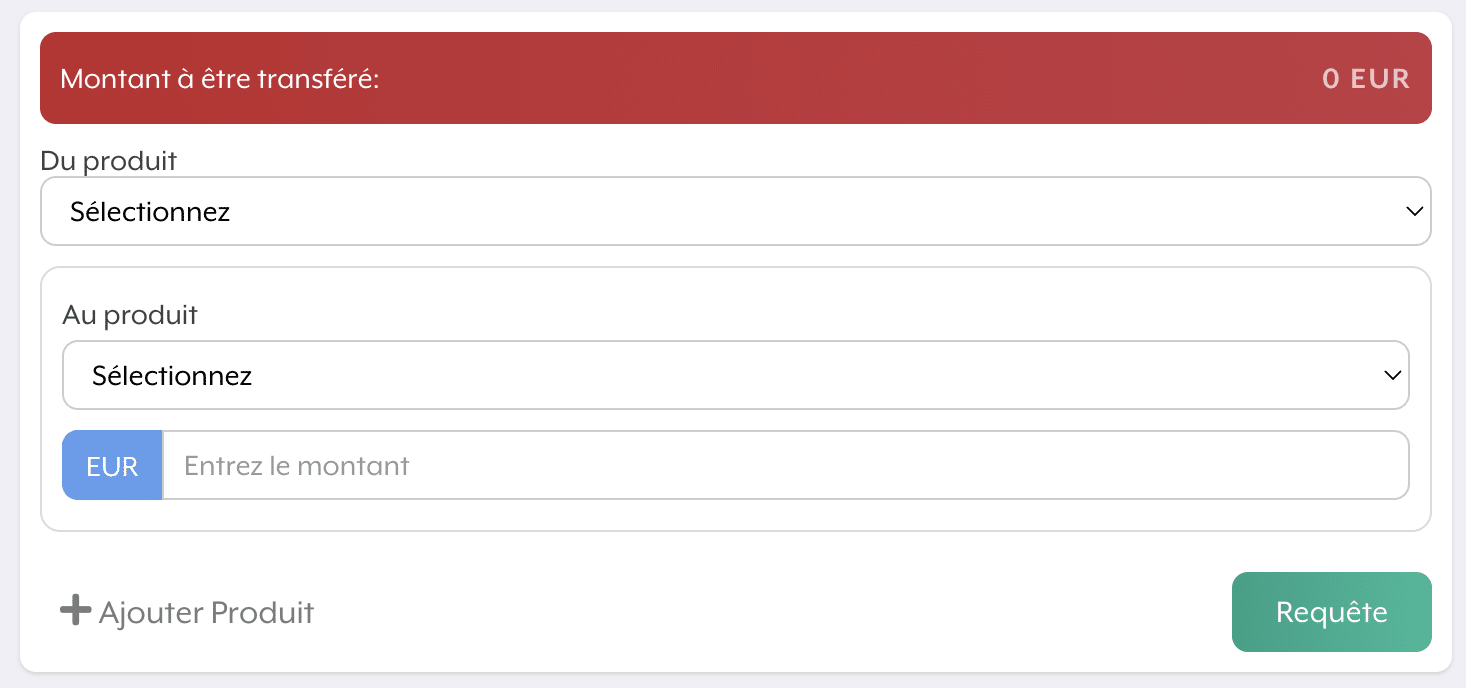The width and height of the screenshot is (1466, 688).
Task: Click the Au produit label
Action: [130, 315]
